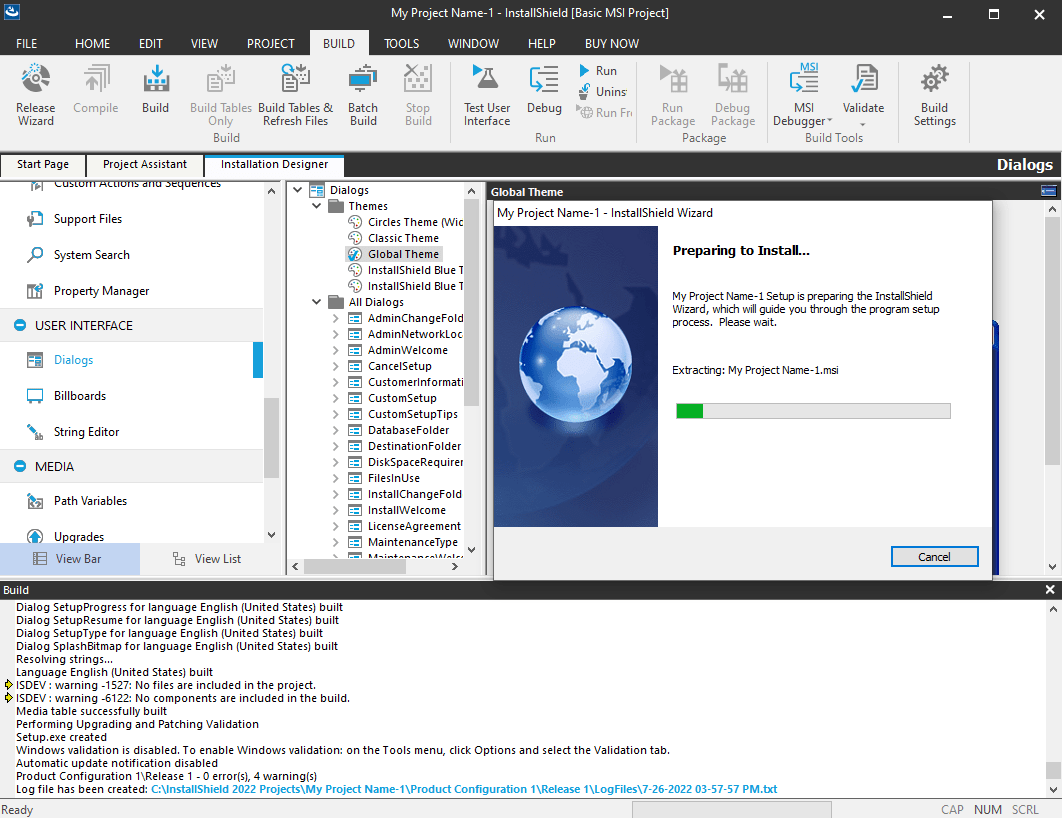The height and width of the screenshot is (818, 1062).
Task: Start the Debug tool
Action: coord(544,95)
